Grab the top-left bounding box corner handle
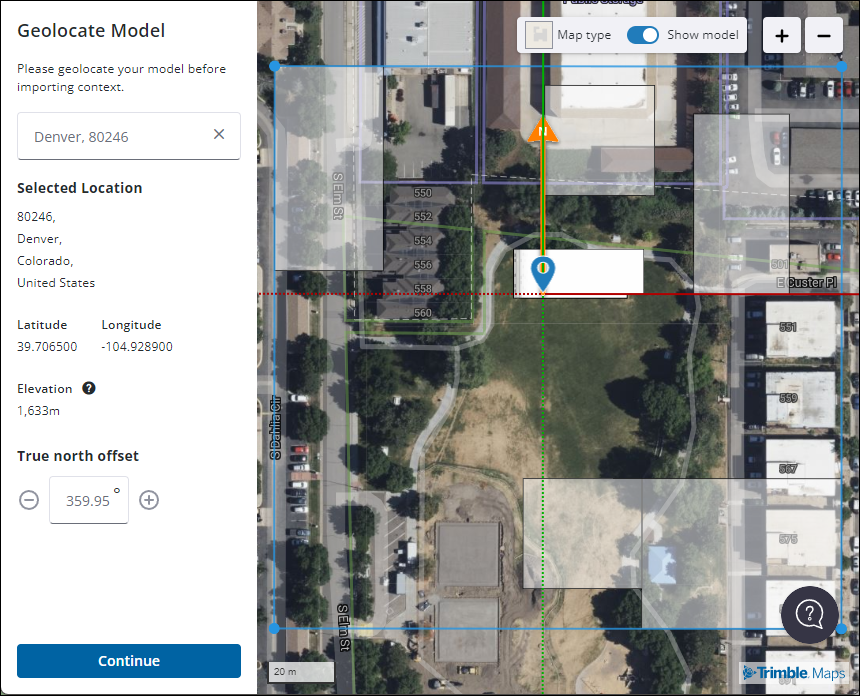This screenshot has width=860, height=696. pyautogui.click(x=275, y=67)
